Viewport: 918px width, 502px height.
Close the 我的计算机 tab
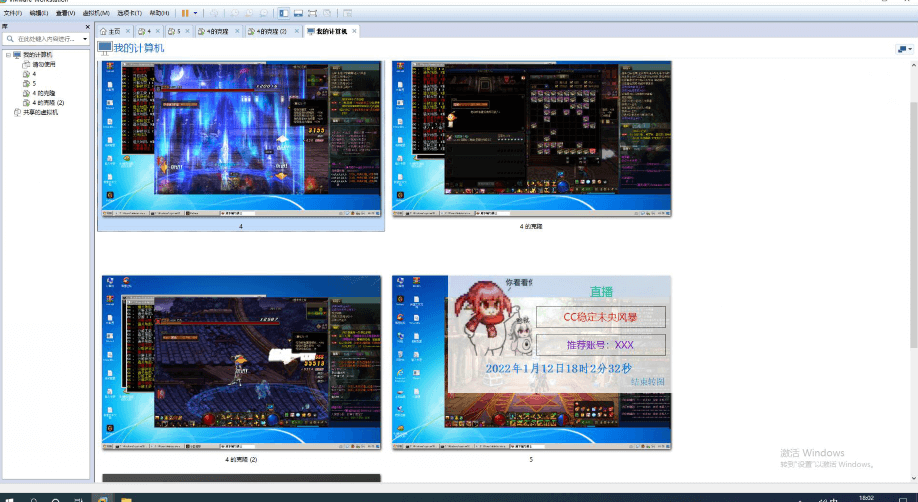coord(354,31)
